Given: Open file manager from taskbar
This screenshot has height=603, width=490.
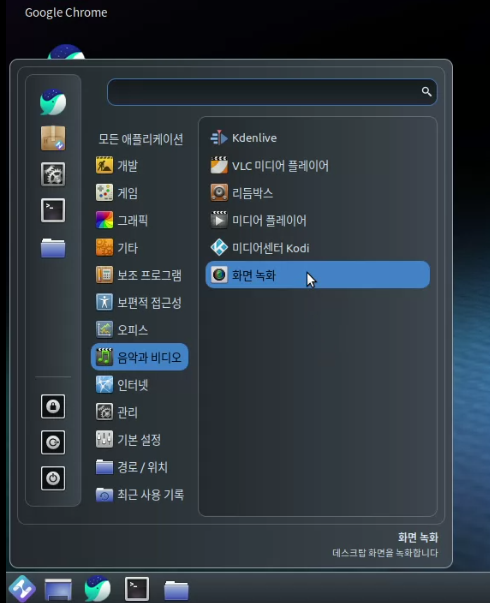Looking at the screenshot, I should pos(176,590).
